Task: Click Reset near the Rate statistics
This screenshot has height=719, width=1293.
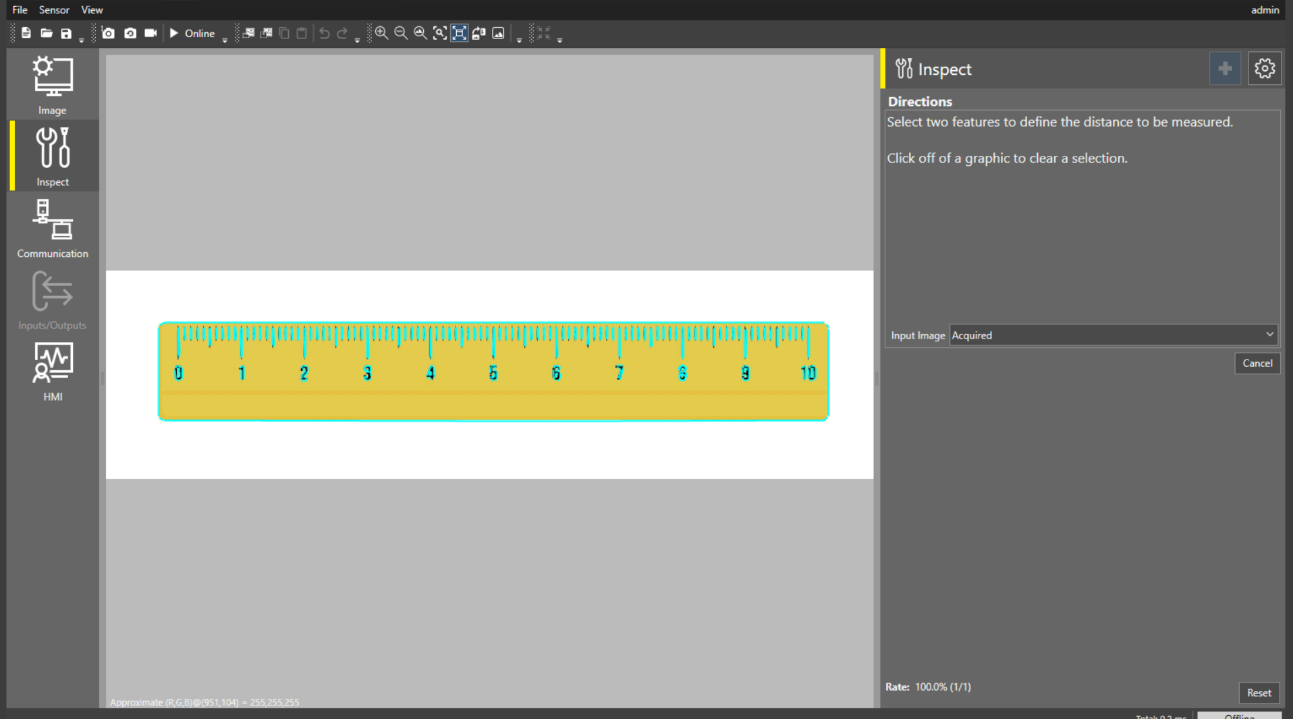Action: click(1259, 692)
